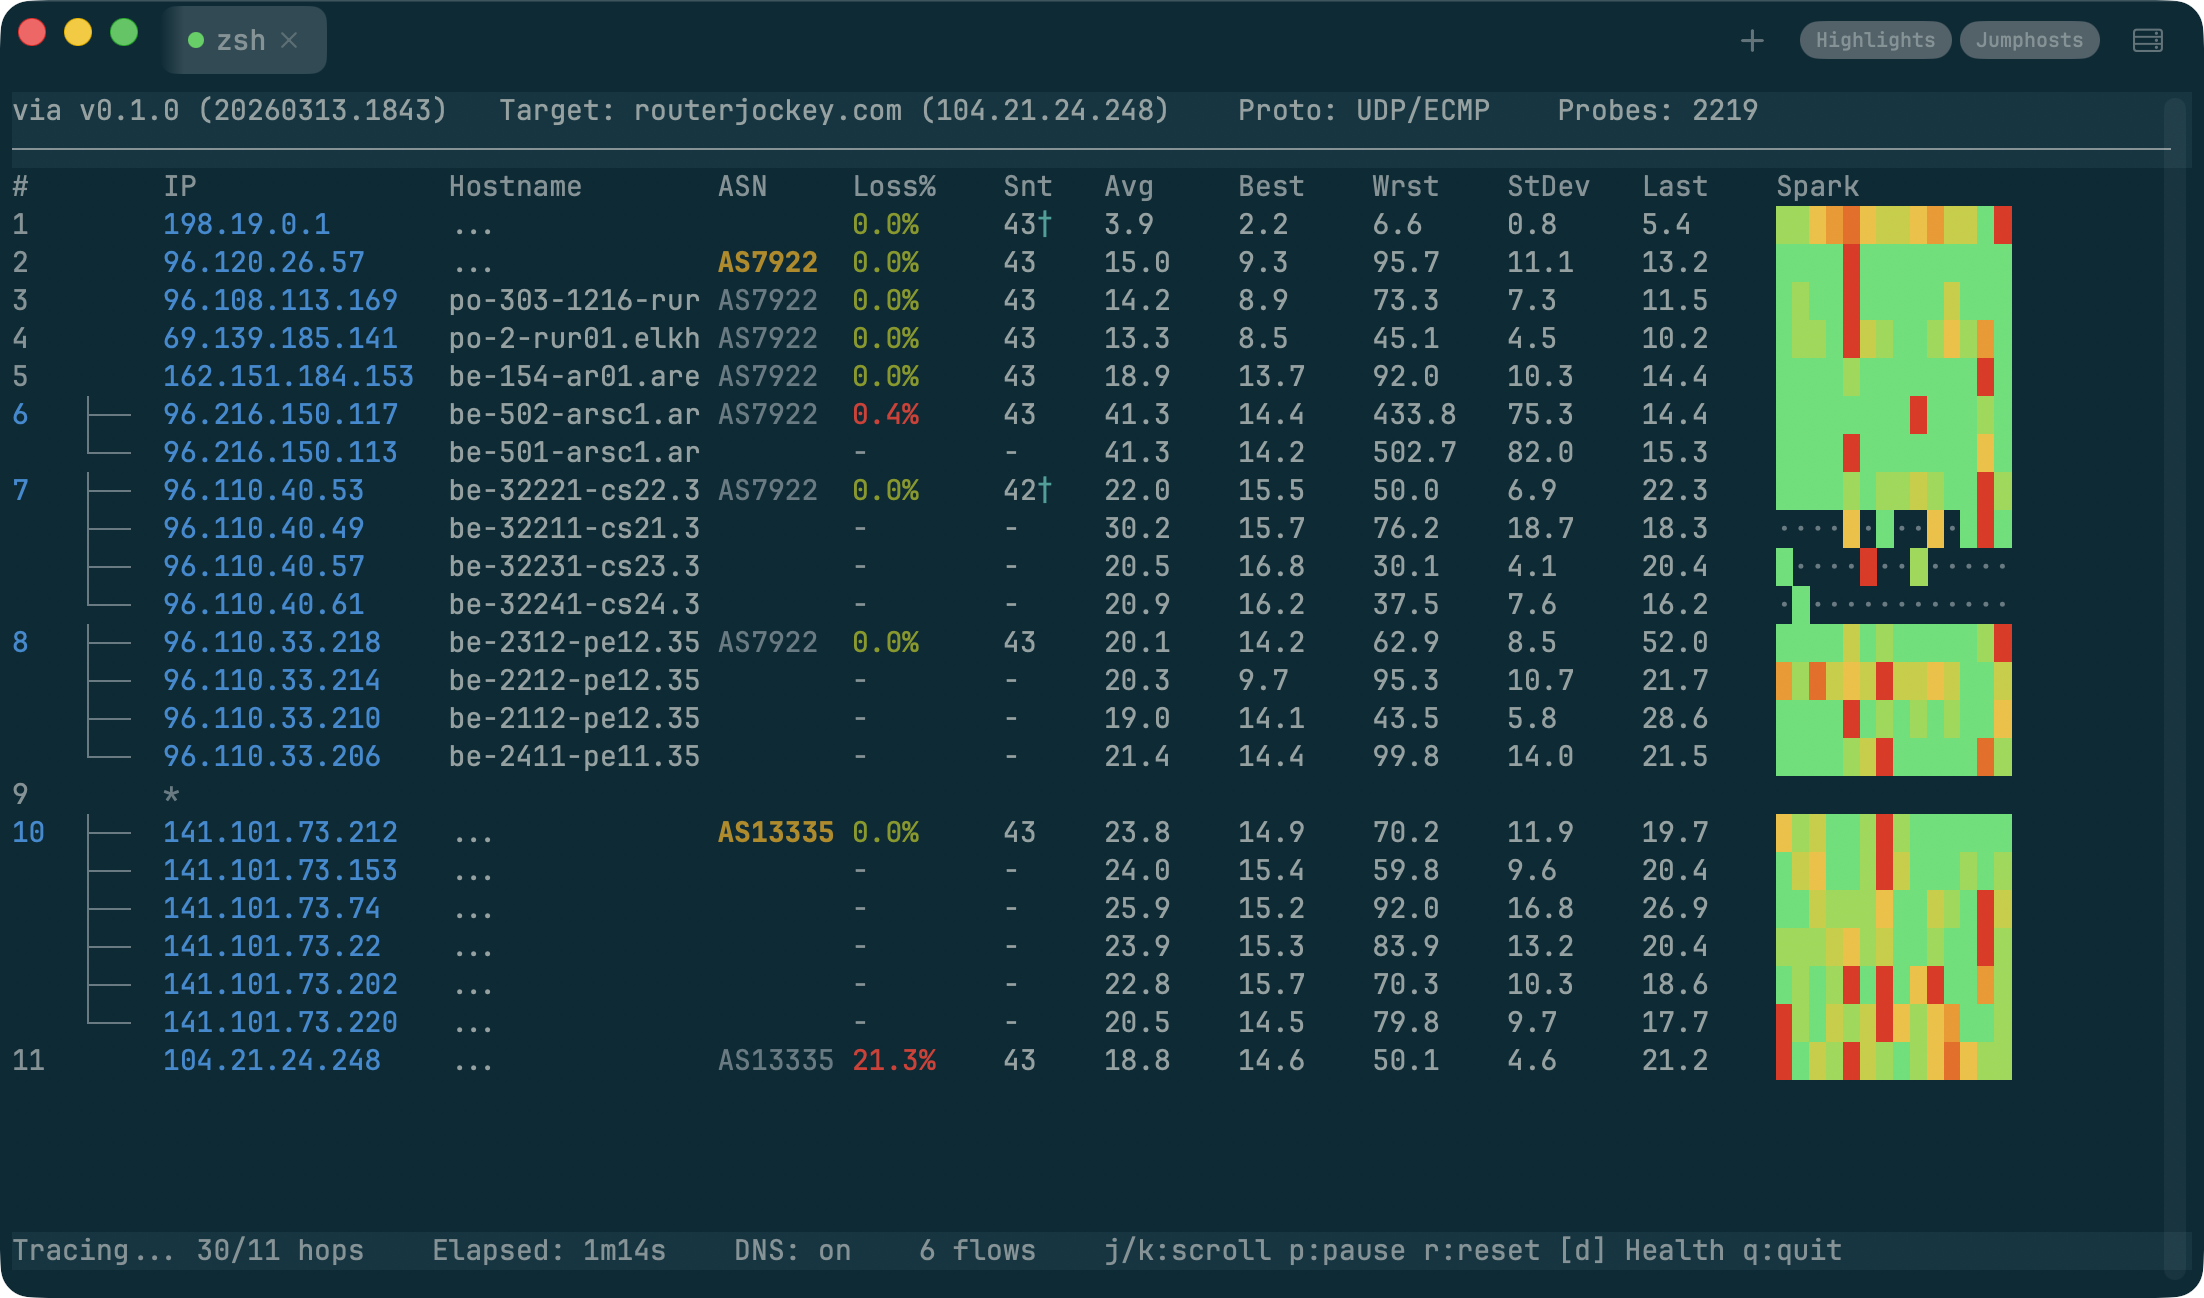Screen dimensions: 2204x1298
Task: Click the AS7922 label on hop 2
Action: [x=766, y=262]
